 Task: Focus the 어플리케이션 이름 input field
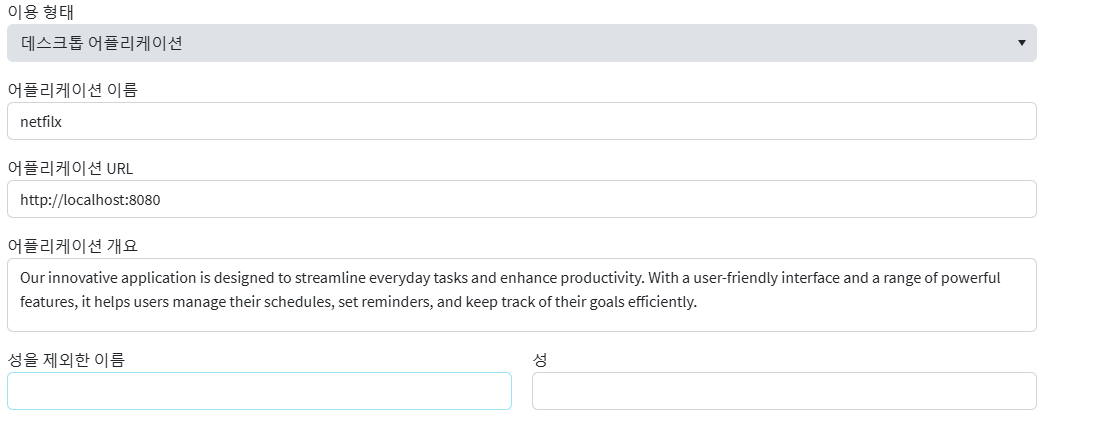pos(520,121)
